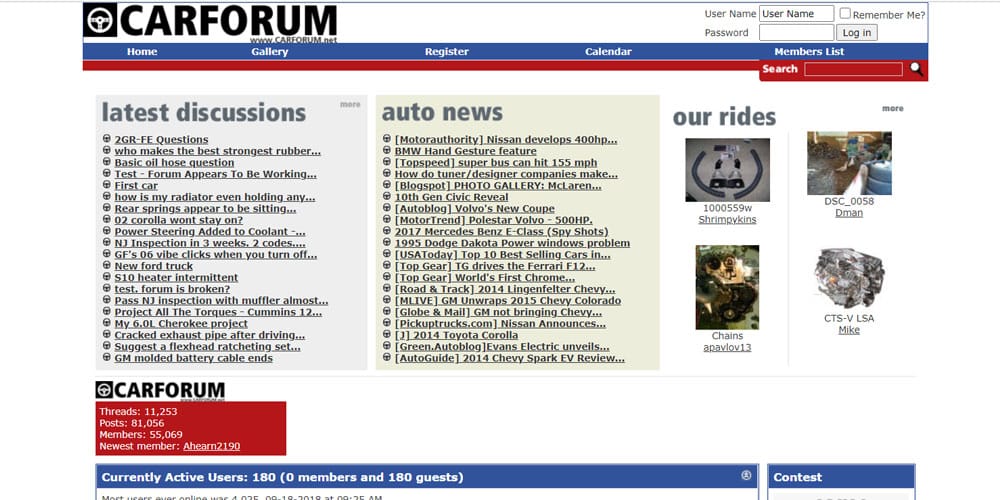Click the search magnifier icon
The image size is (1000, 500).
point(916,69)
